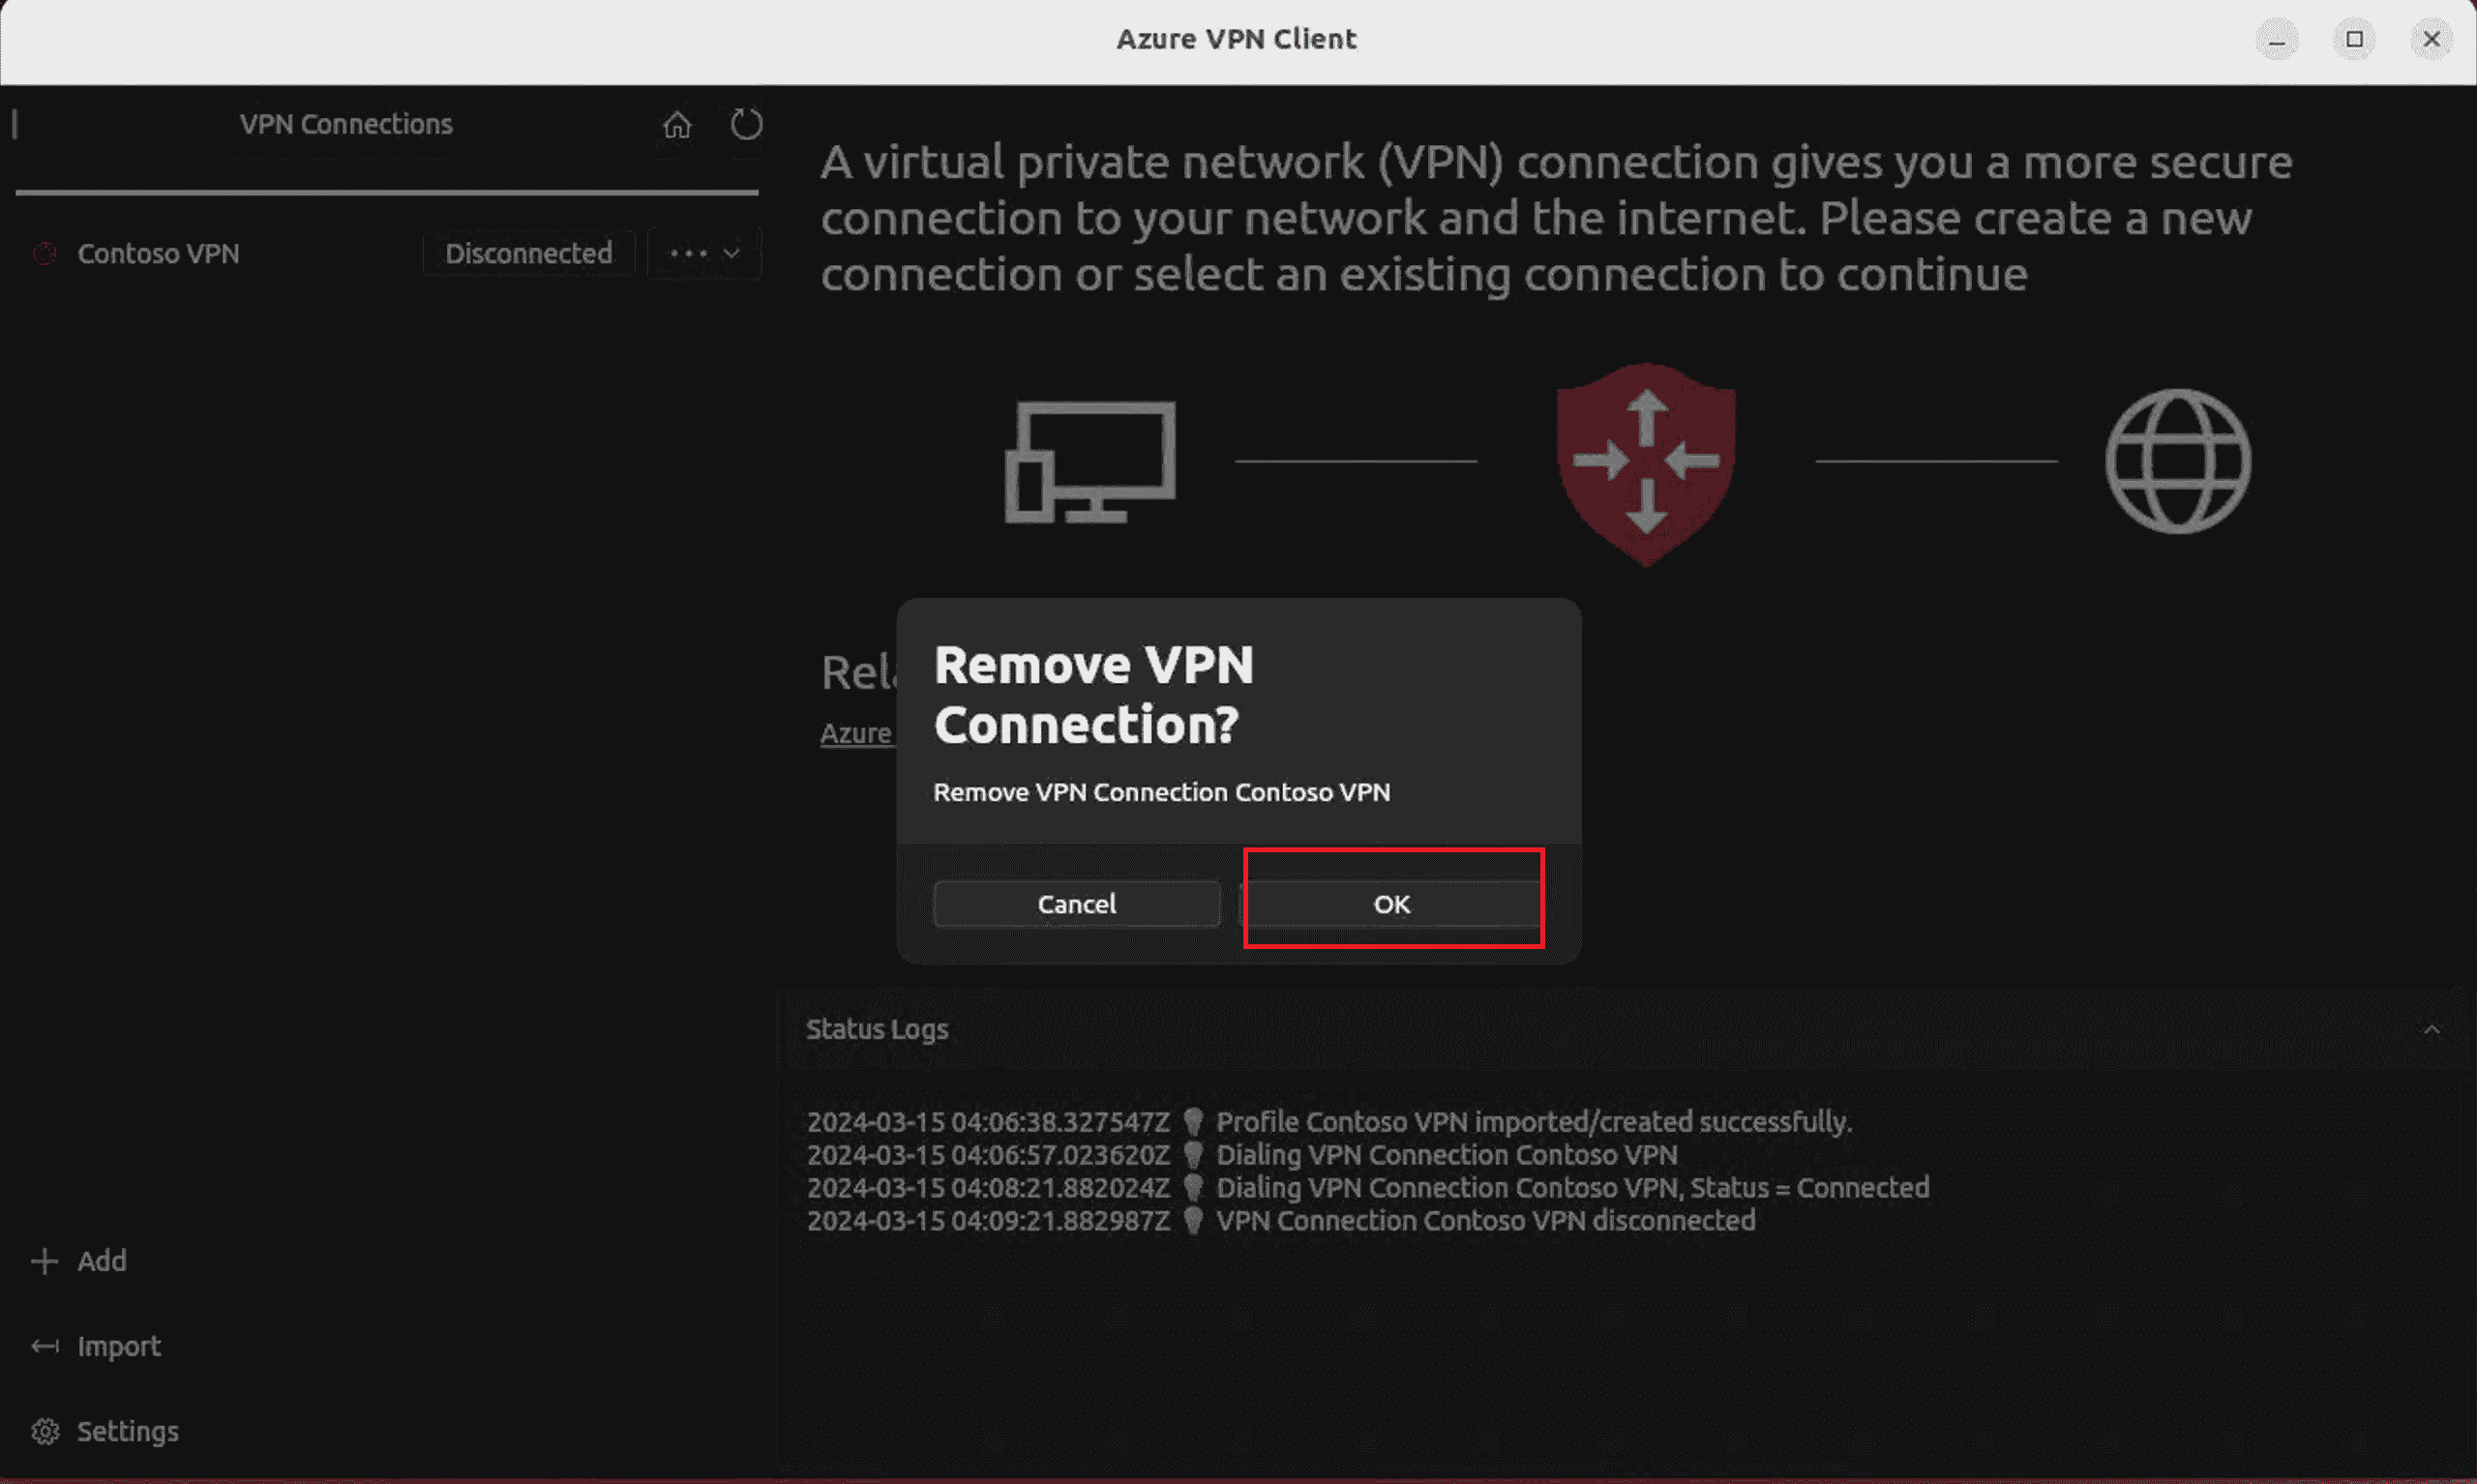This screenshot has width=2477, height=1484.
Task: Close the Azure VPN Client window
Action: tap(2432, 39)
